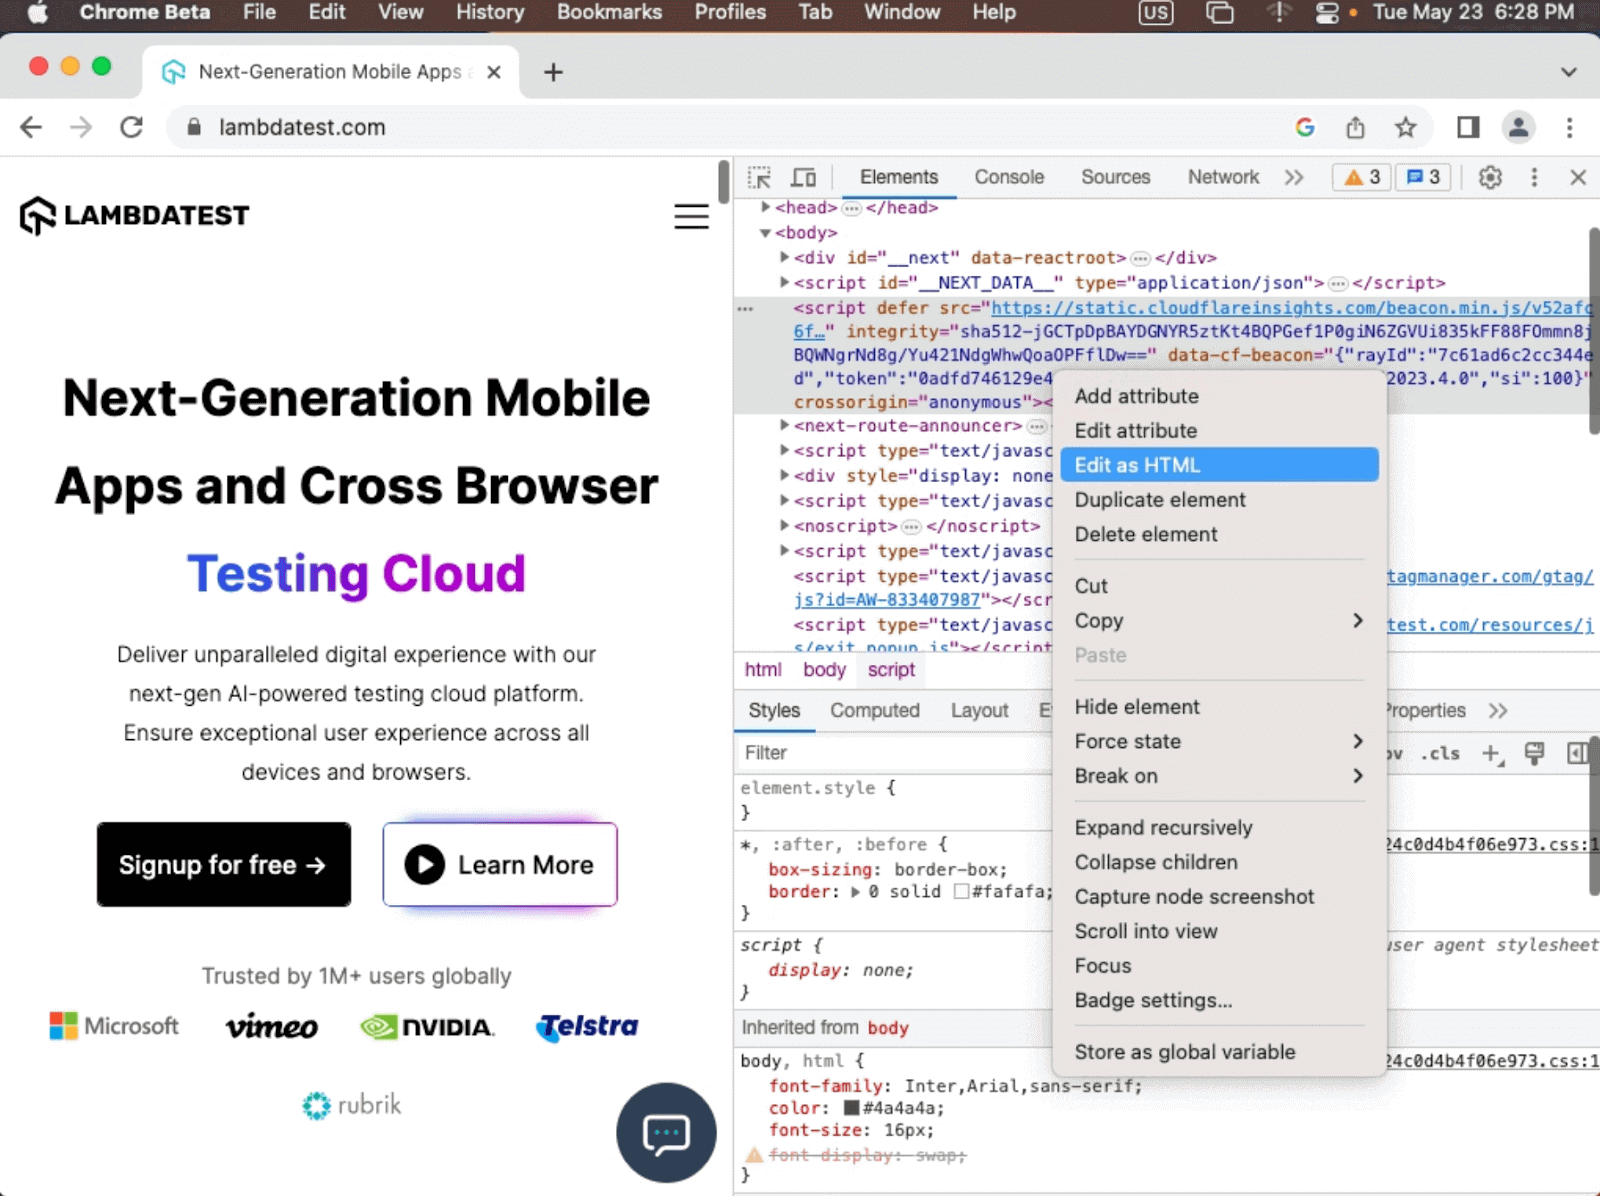Switch to the Network tab
The image size is (1600, 1196).
[1223, 177]
